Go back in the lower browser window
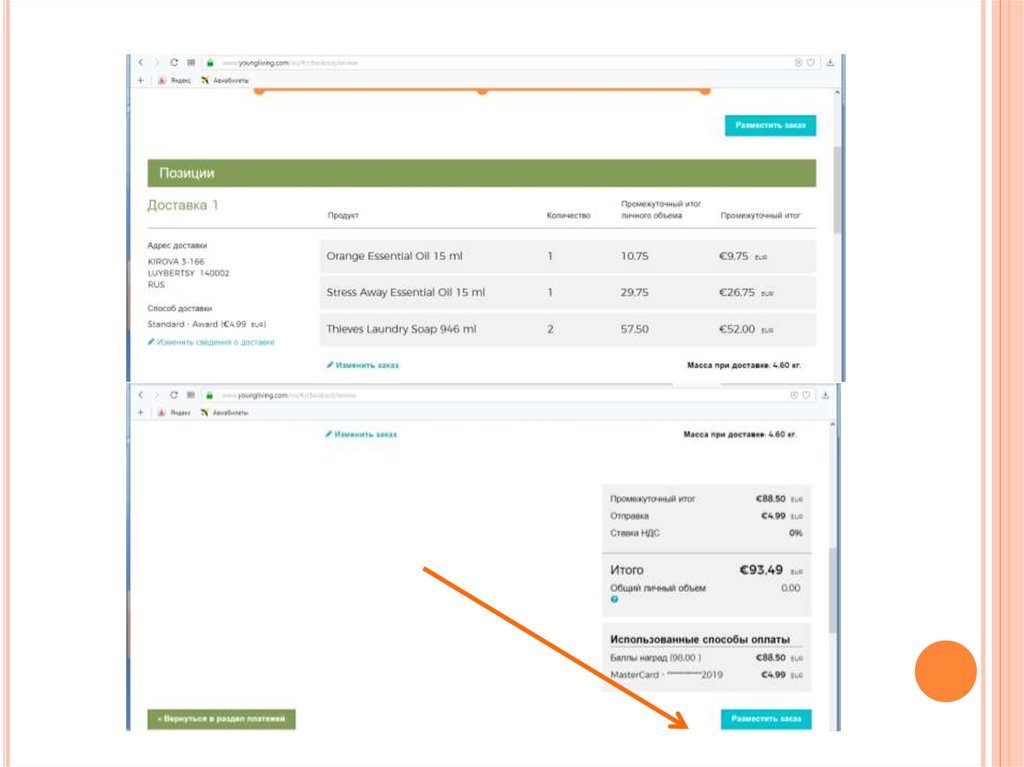Image resolution: width=1024 pixels, height=767 pixels. [x=140, y=395]
